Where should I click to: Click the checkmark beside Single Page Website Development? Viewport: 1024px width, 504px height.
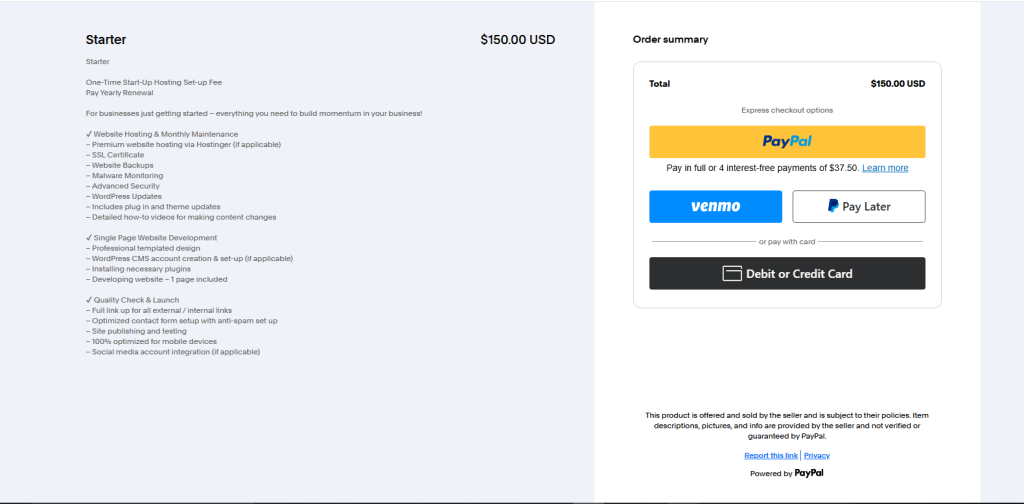[x=89, y=238]
